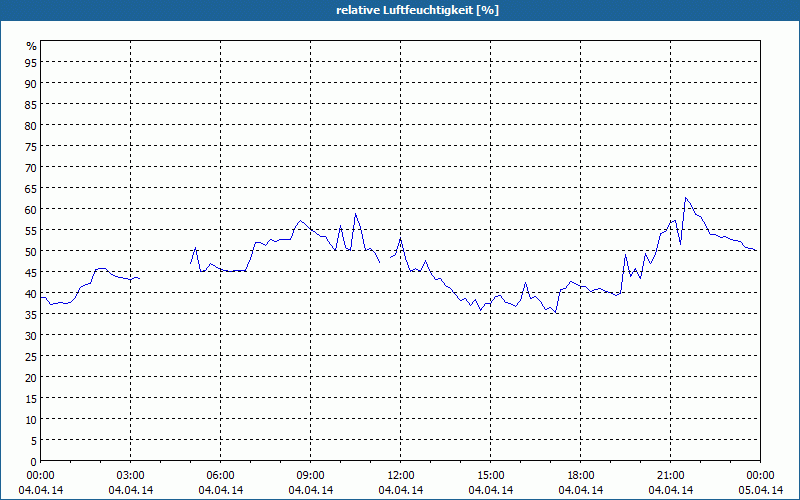Pick the 80 axis value
800x500 pixels.
tap(31, 126)
